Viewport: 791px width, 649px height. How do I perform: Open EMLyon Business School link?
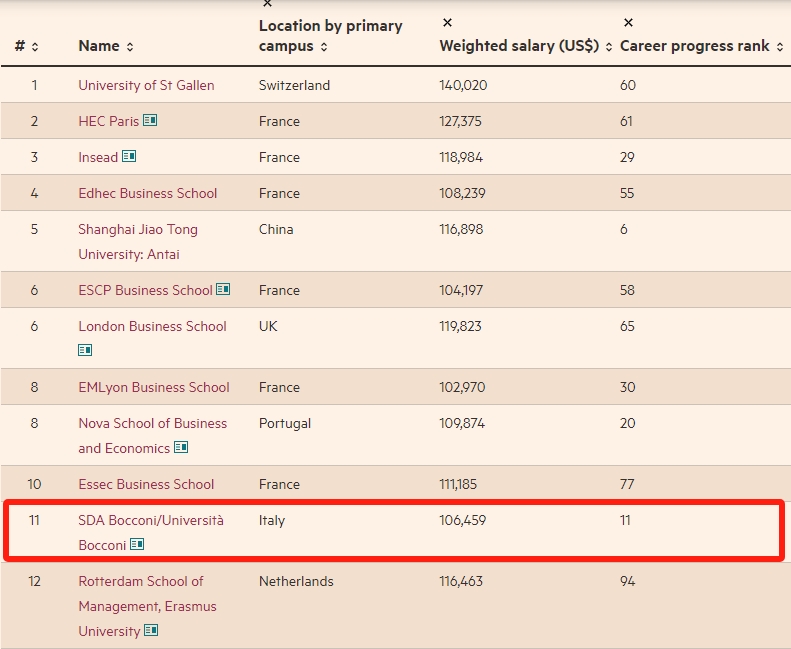[x=154, y=387]
